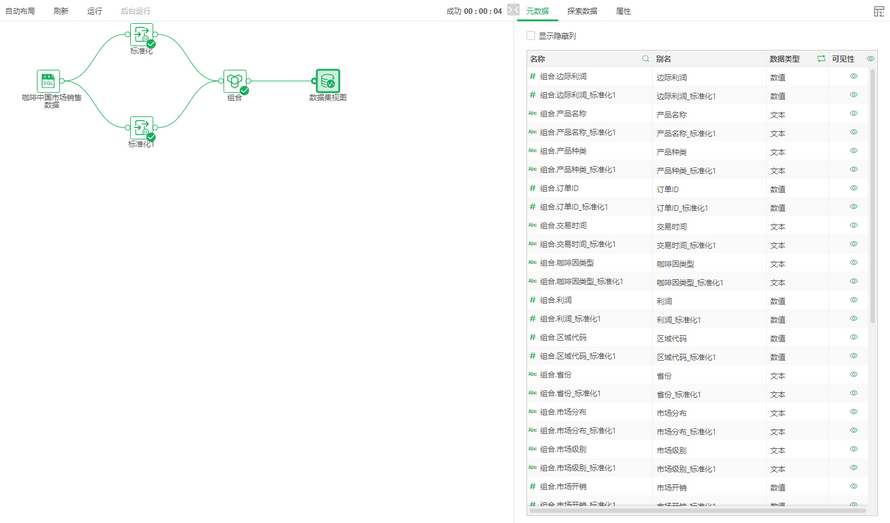Click the row 组合.利润_标准化1
The height and width of the screenshot is (523, 890).
tap(698, 319)
